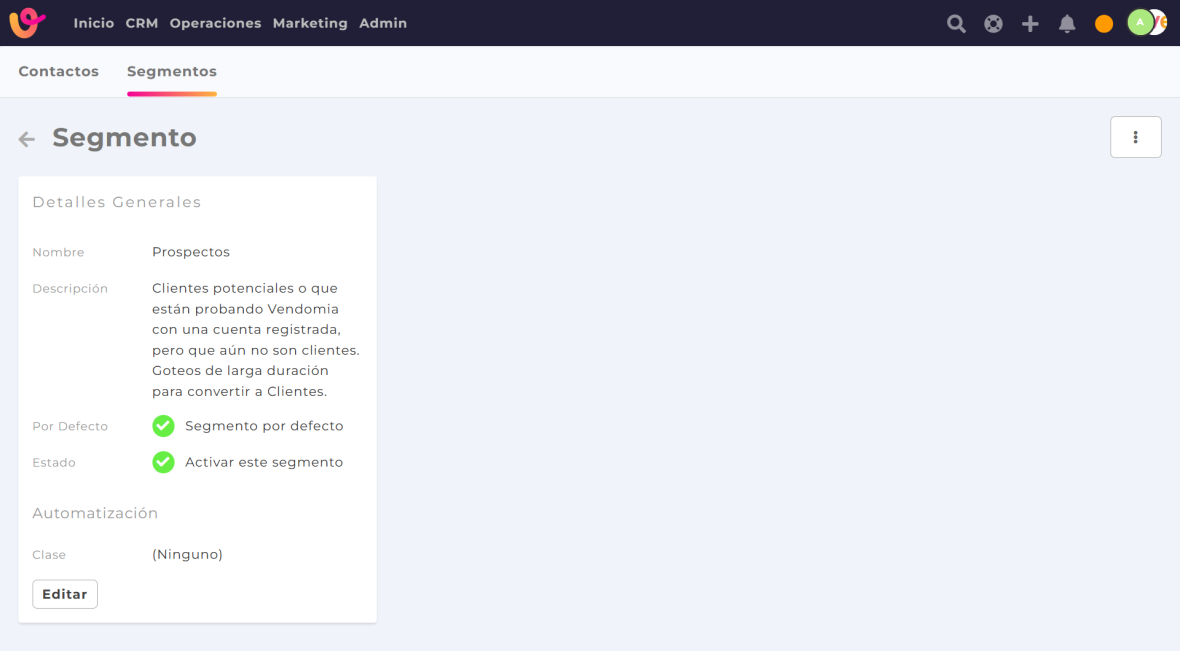Open help via the lifebuoy icon
The width and height of the screenshot is (1180, 651).
[x=993, y=24]
